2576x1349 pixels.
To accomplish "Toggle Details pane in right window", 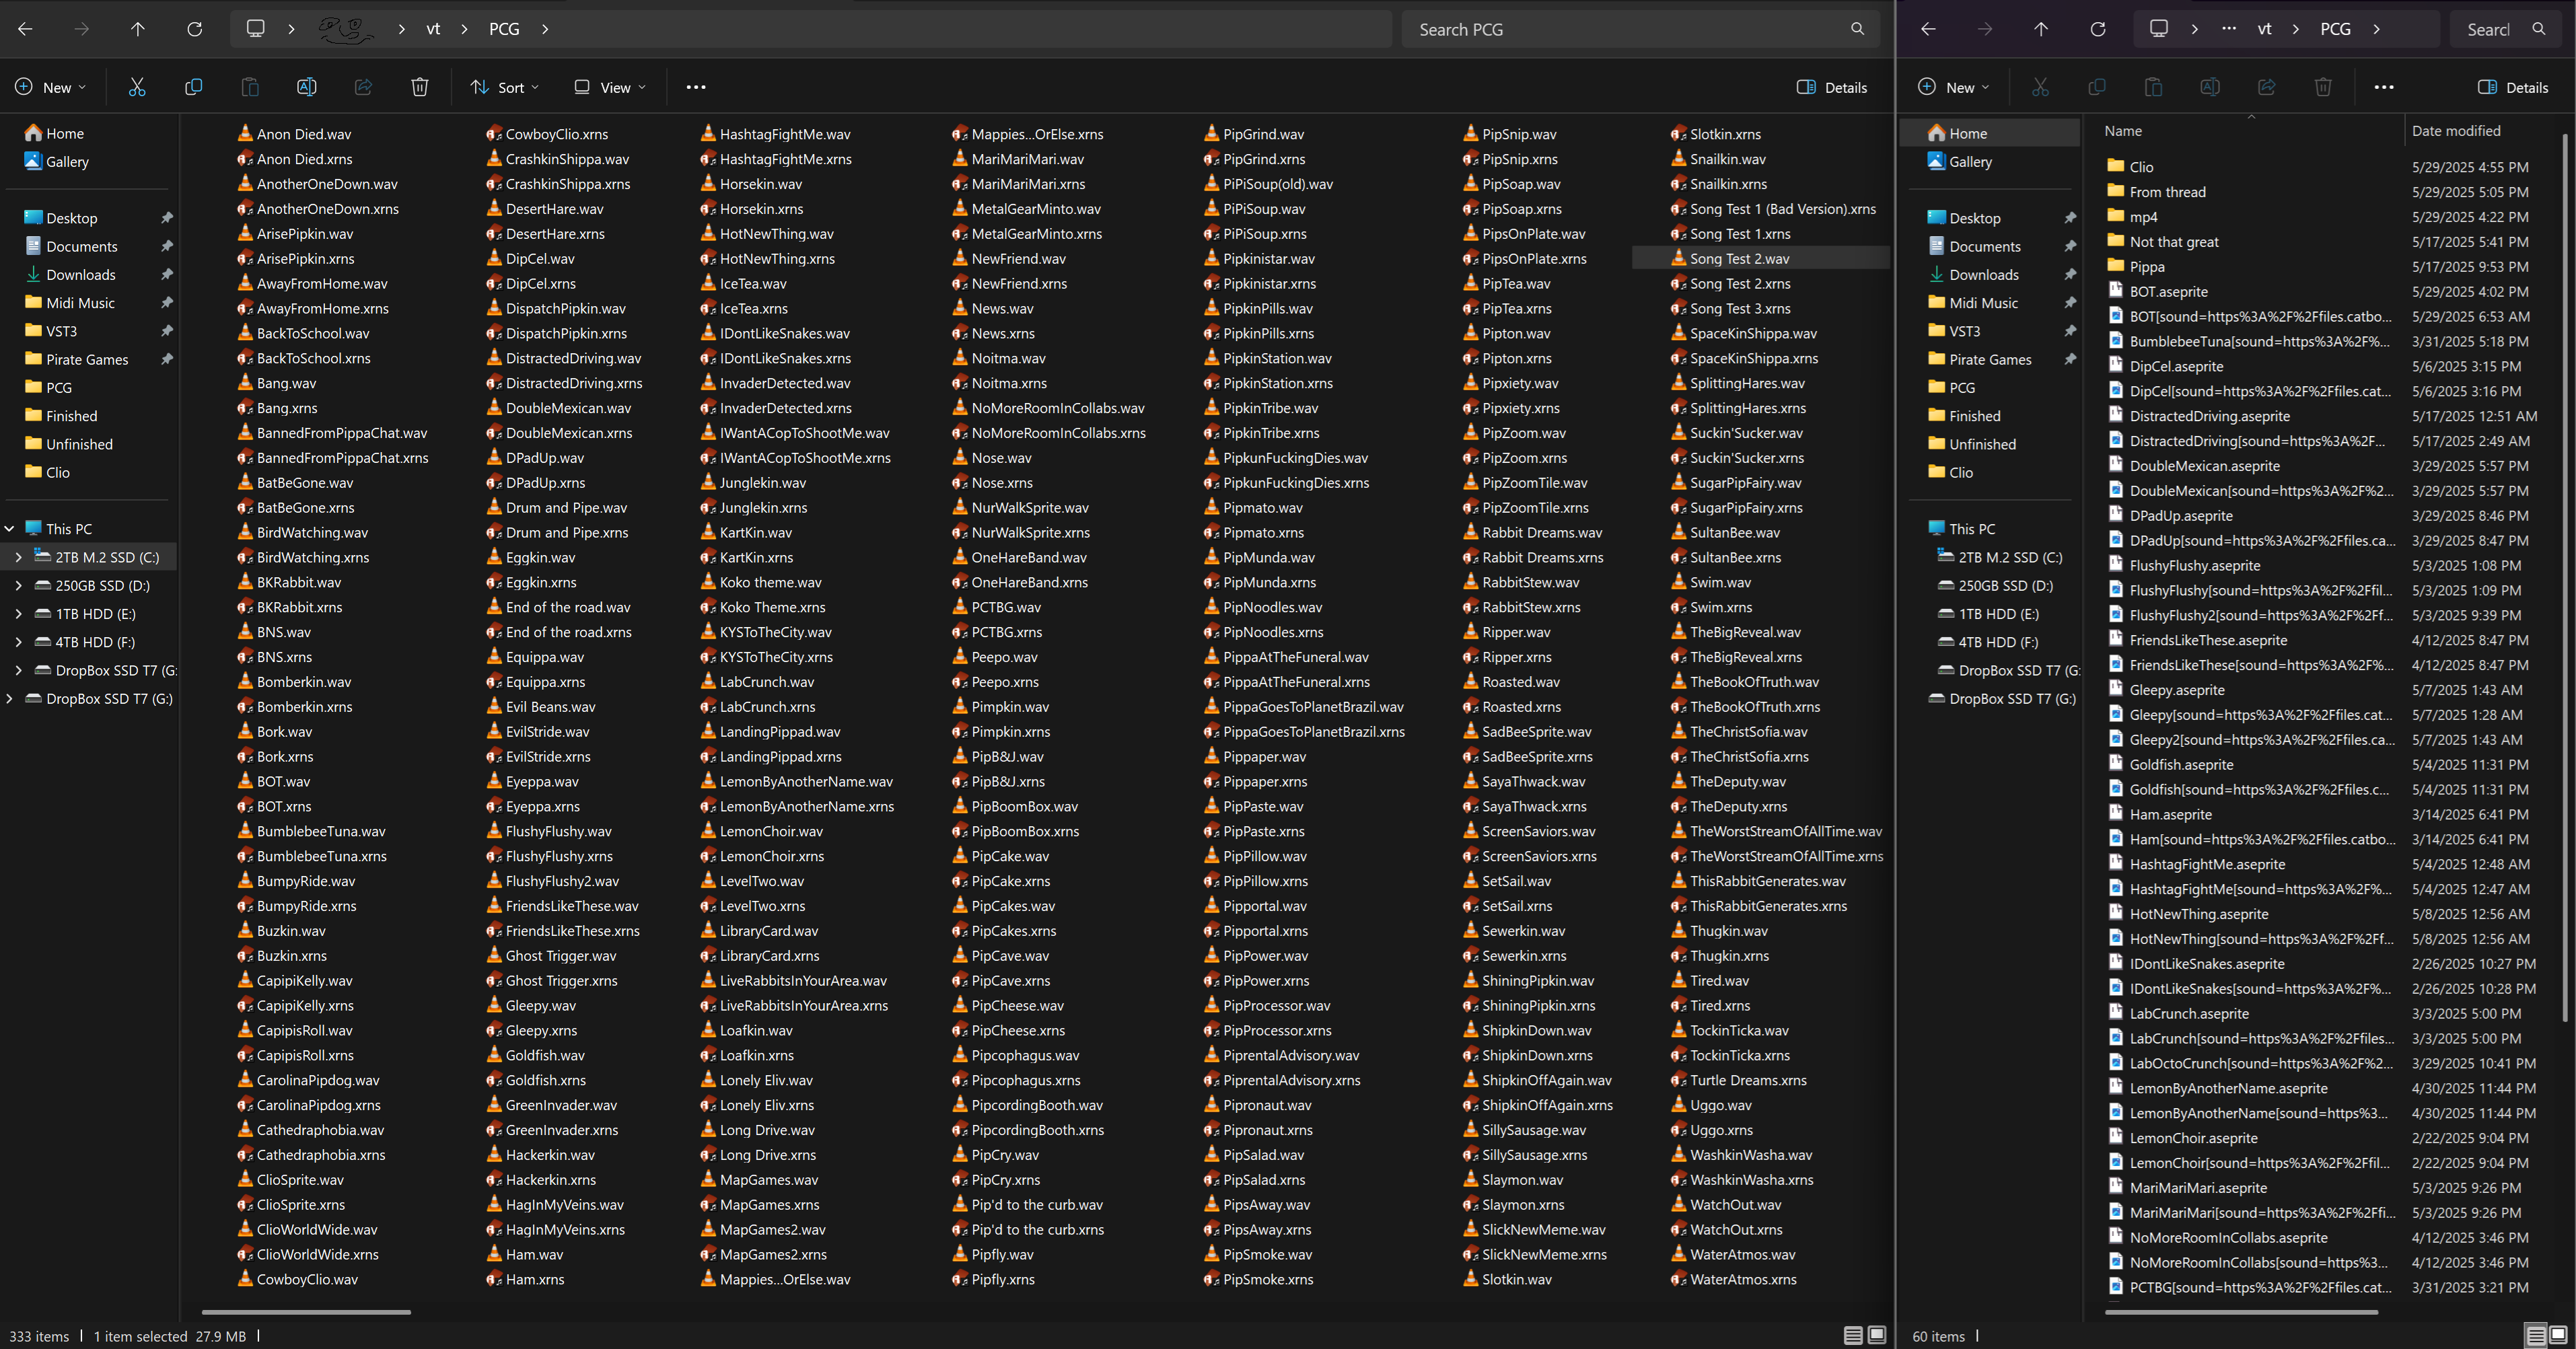I will (2513, 87).
